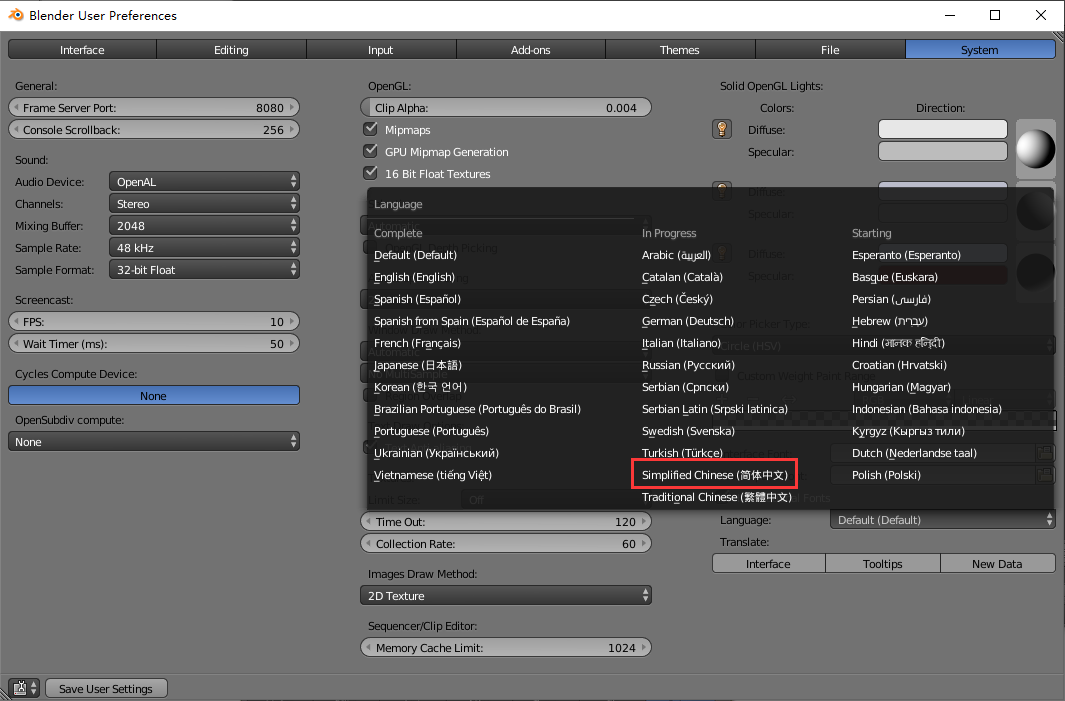The width and height of the screenshot is (1065, 701).
Task: Enable 16 Bit Float Textures
Action: [x=370, y=171]
